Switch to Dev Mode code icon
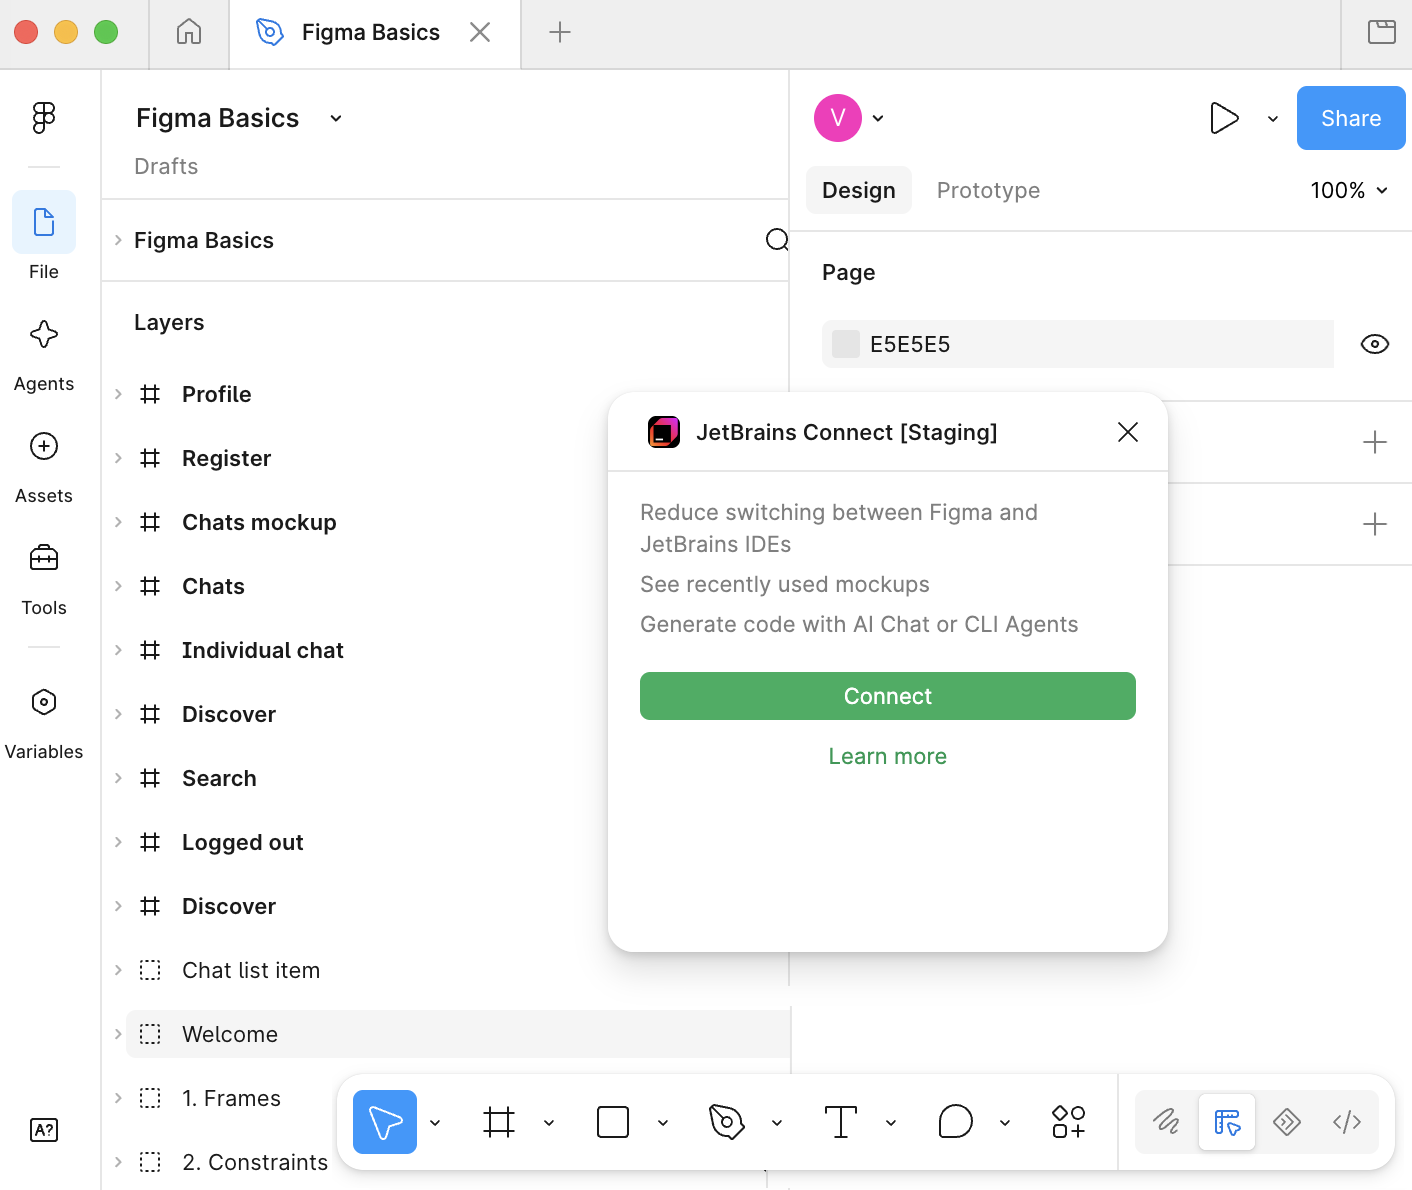The image size is (1412, 1190). click(x=1347, y=1122)
